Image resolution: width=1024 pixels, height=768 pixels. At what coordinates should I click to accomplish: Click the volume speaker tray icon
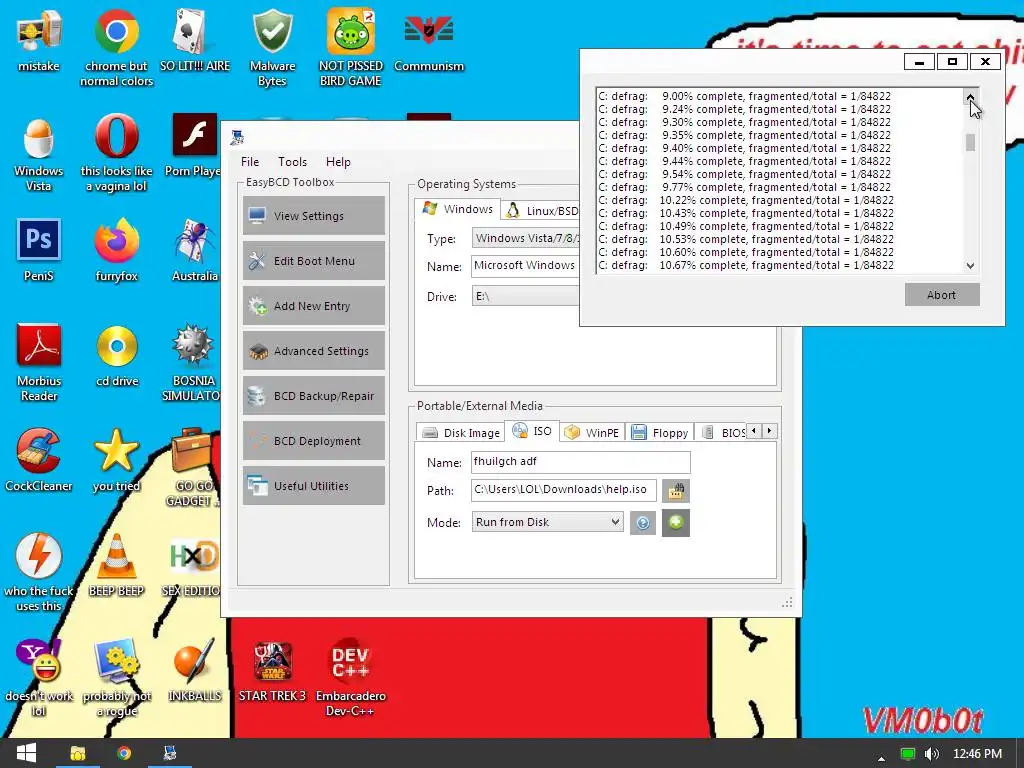932,754
